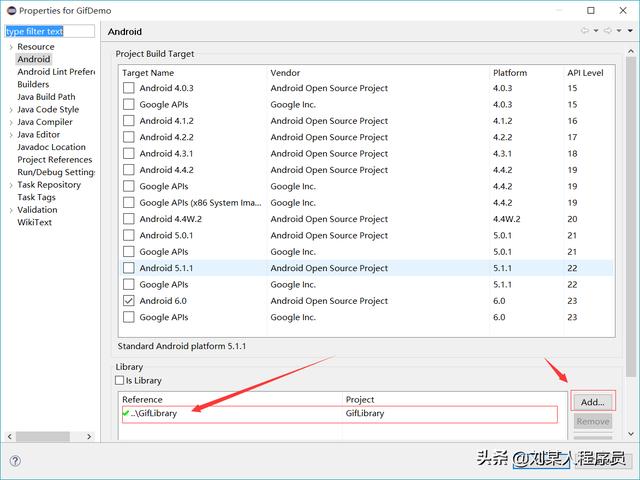Screen dimensions: 640x480
Task: Check the Android 4.2.2 target checkbox
Action: (129, 137)
